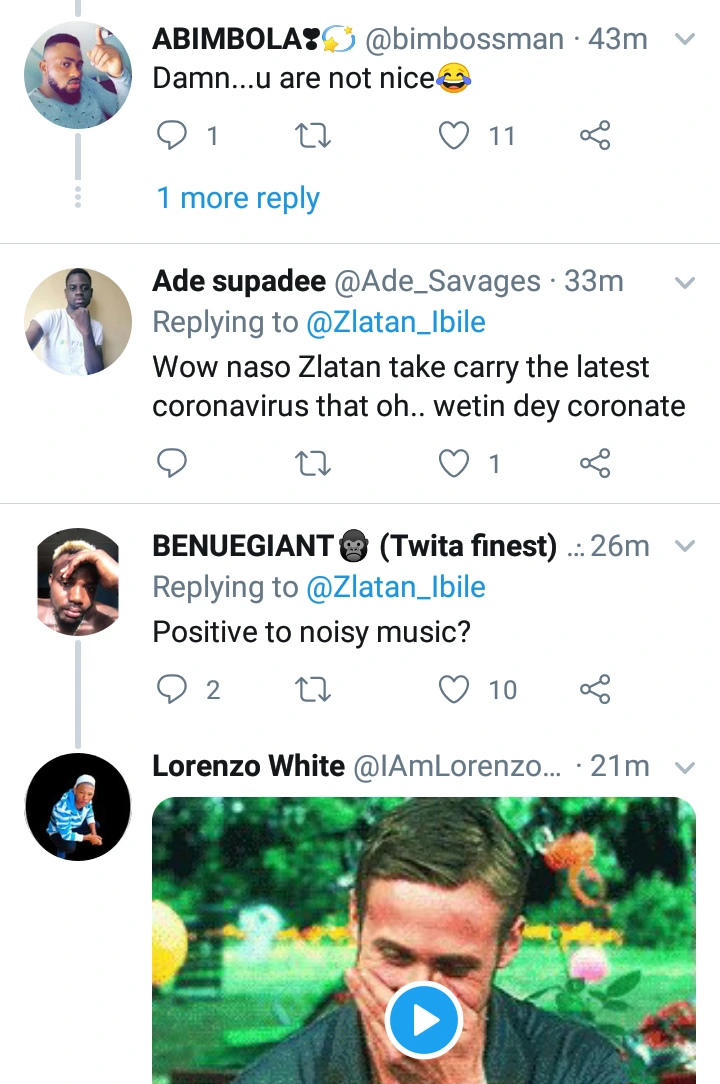Retweet ABIMBOLA's "not nice" tweet
The height and width of the screenshot is (1084, 720).
pos(314,135)
